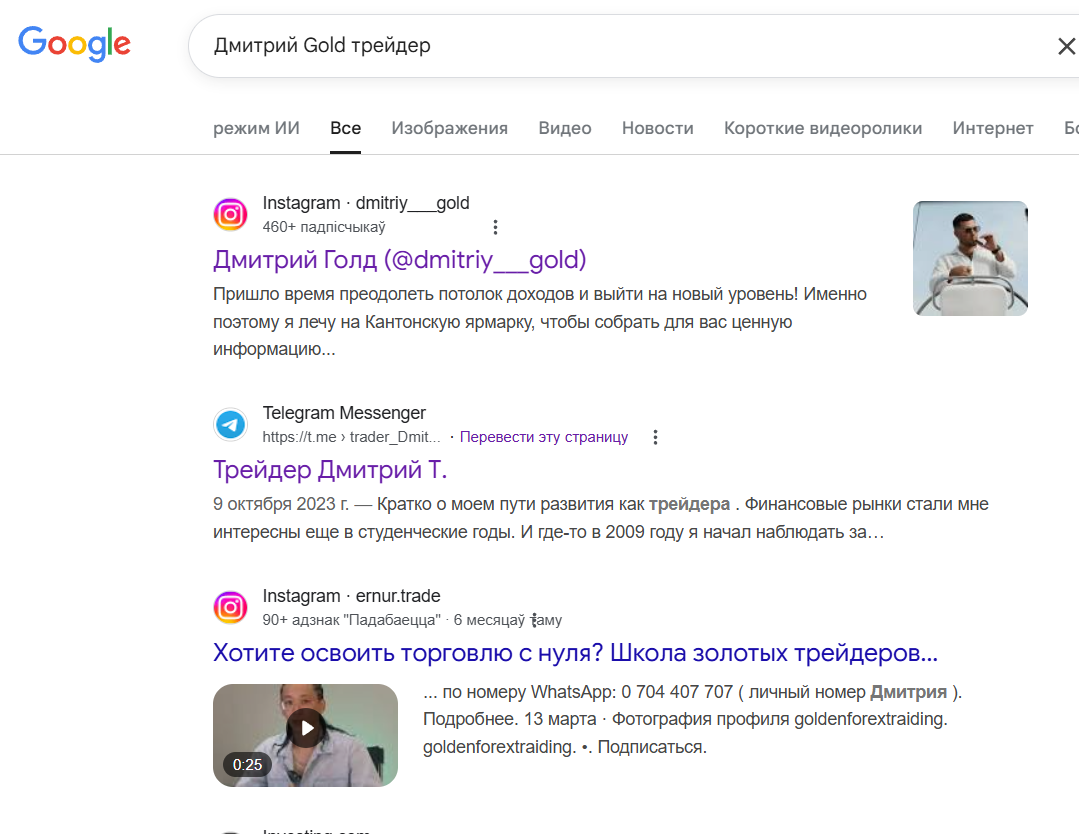The image size is (1079, 834).
Task: Click the Google logo
Action: [x=74, y=44]
